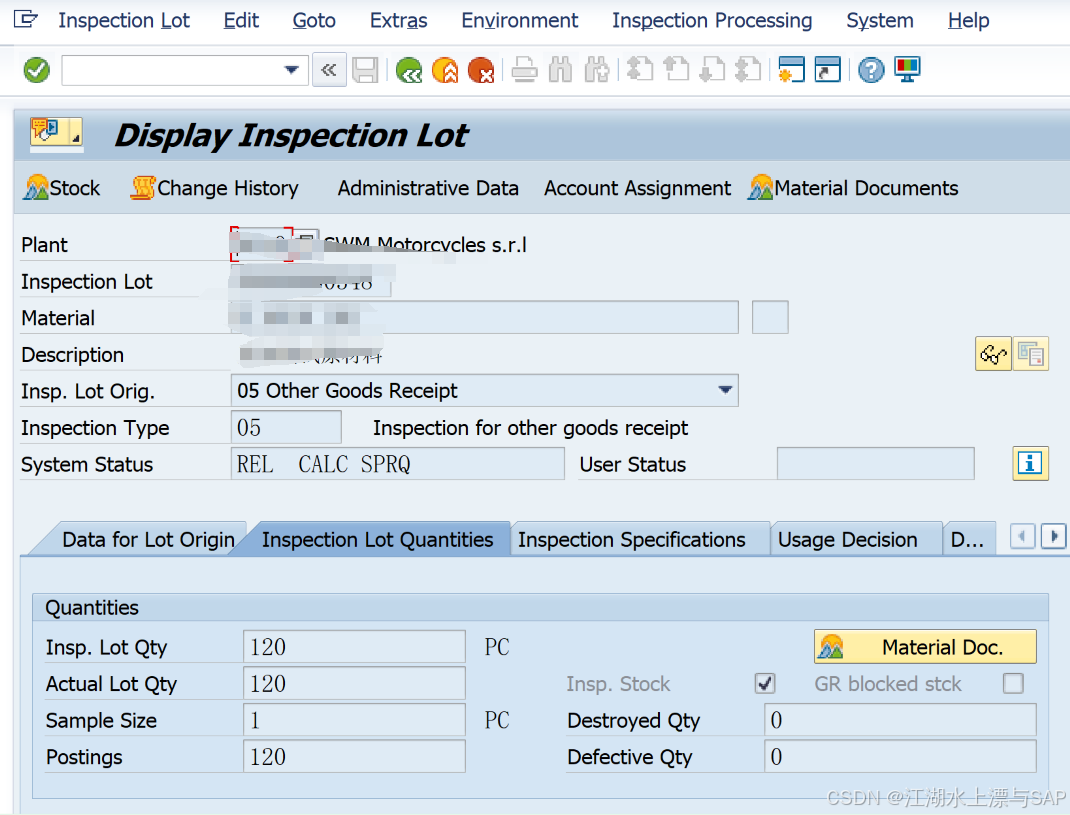The width and height of the screenshot is (1070, 815).
Task: Click the Defective Qty field
Action: coord(900,756)
